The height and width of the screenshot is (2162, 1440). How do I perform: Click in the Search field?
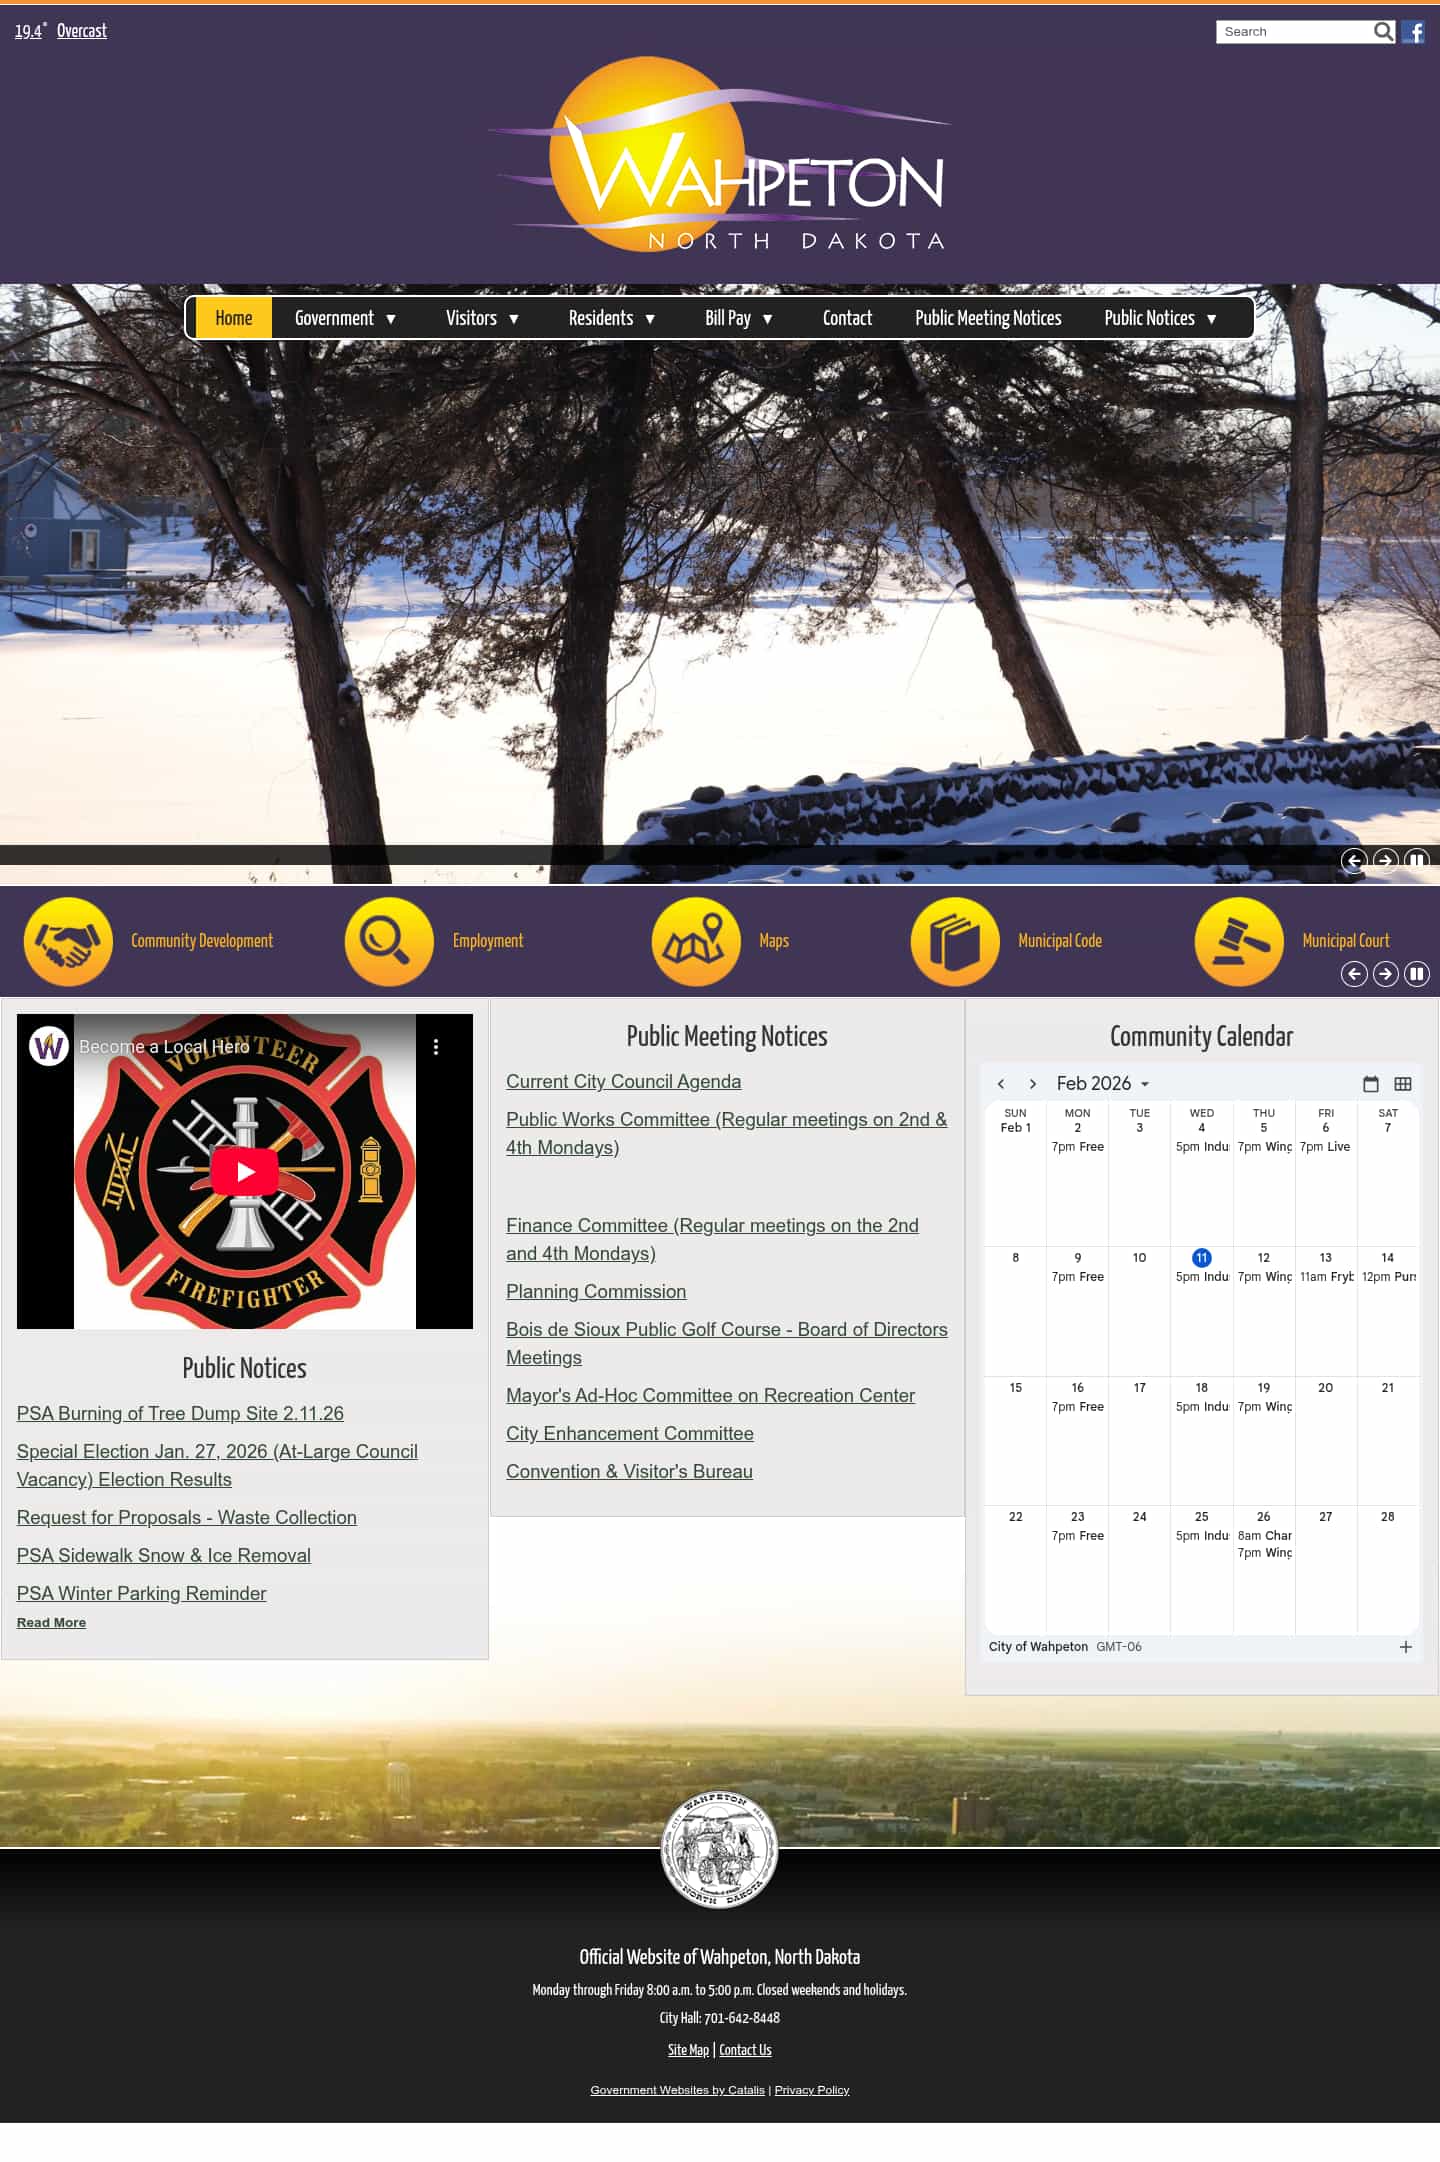[1294, 32]
